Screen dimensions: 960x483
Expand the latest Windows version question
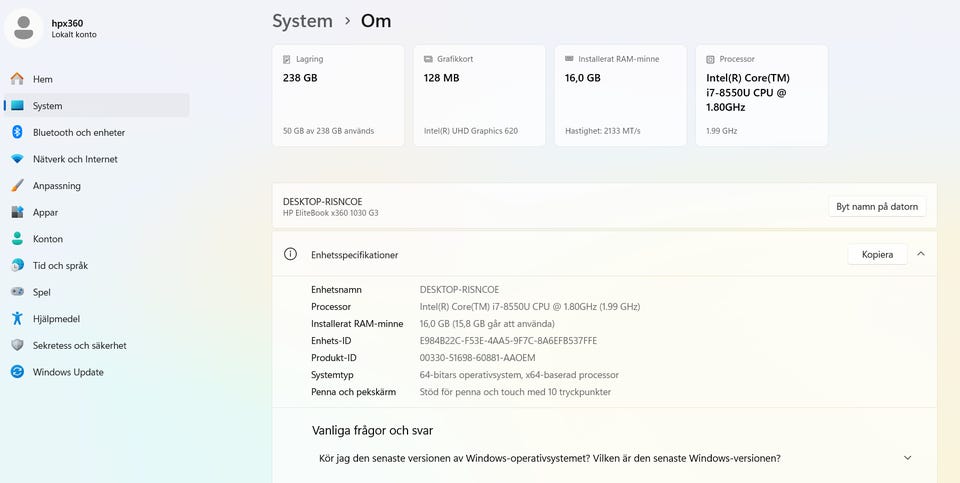point(907,458)
